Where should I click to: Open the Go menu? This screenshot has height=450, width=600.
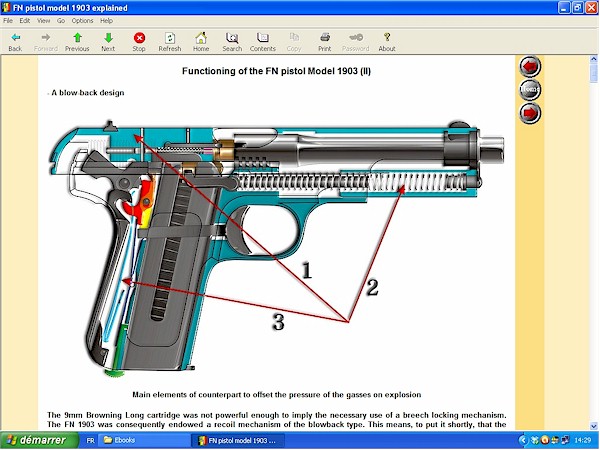coord(61,21)
